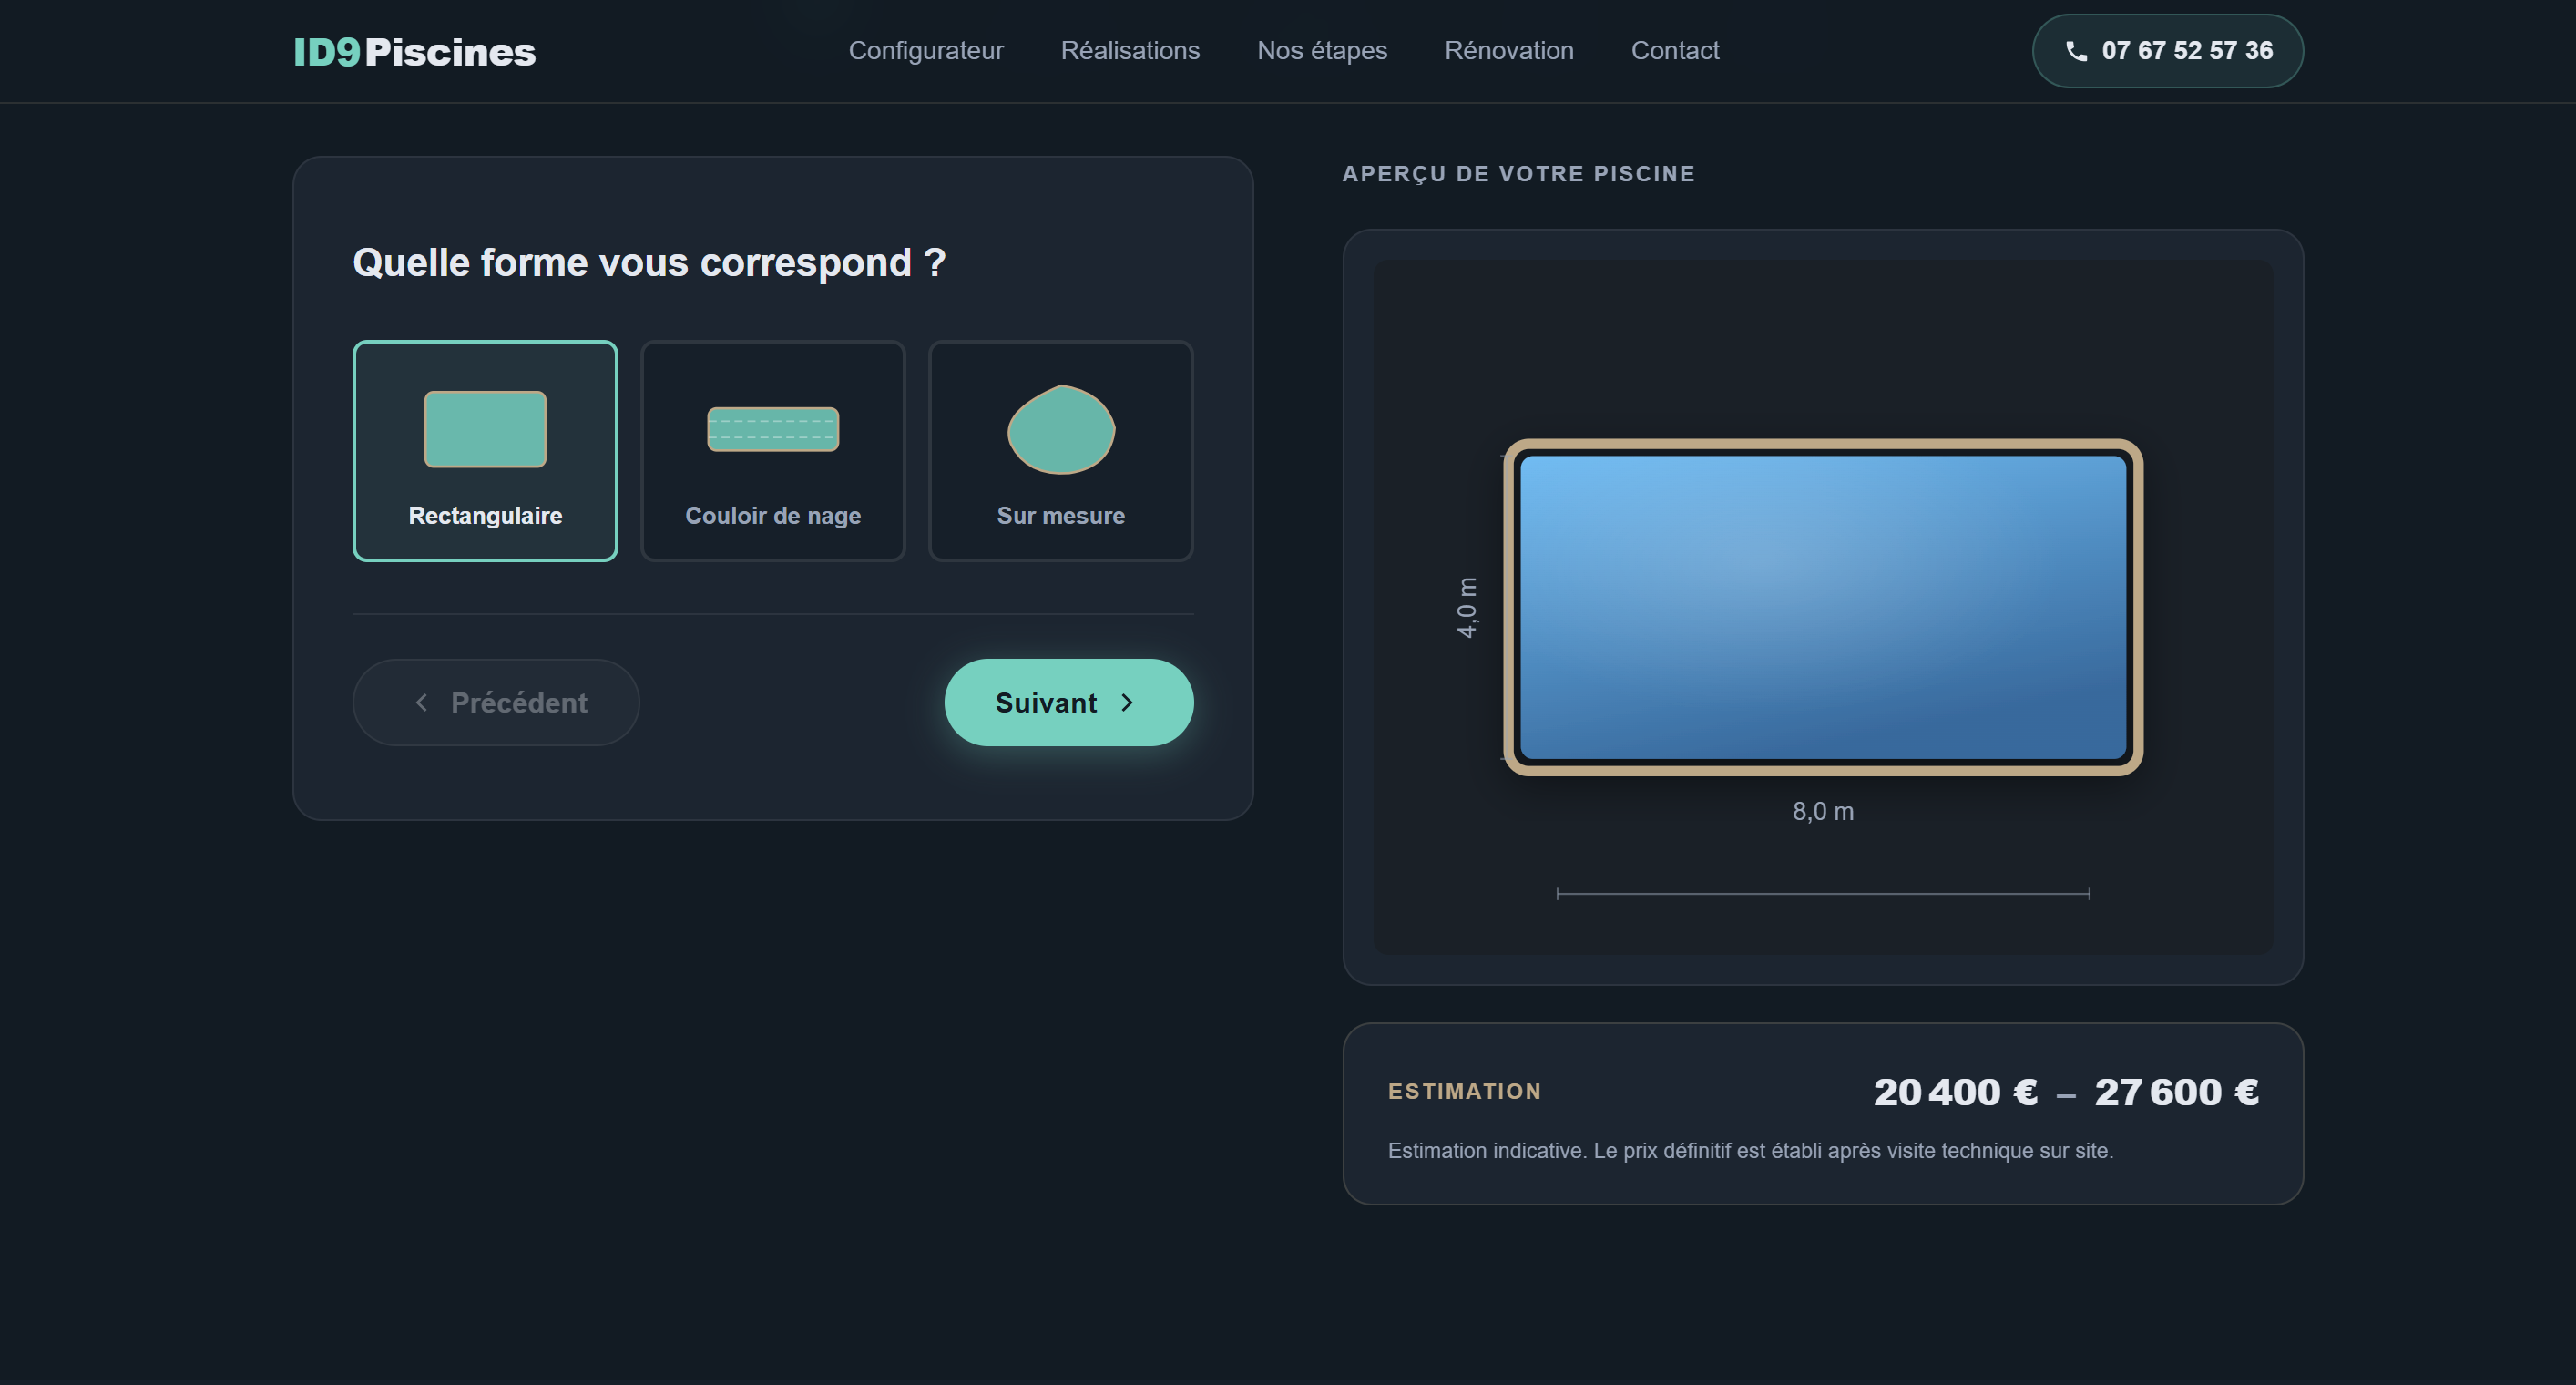Click the 8,0 m length label
Viewport: 2576px width, 1385px height.
click(1823, 811)
